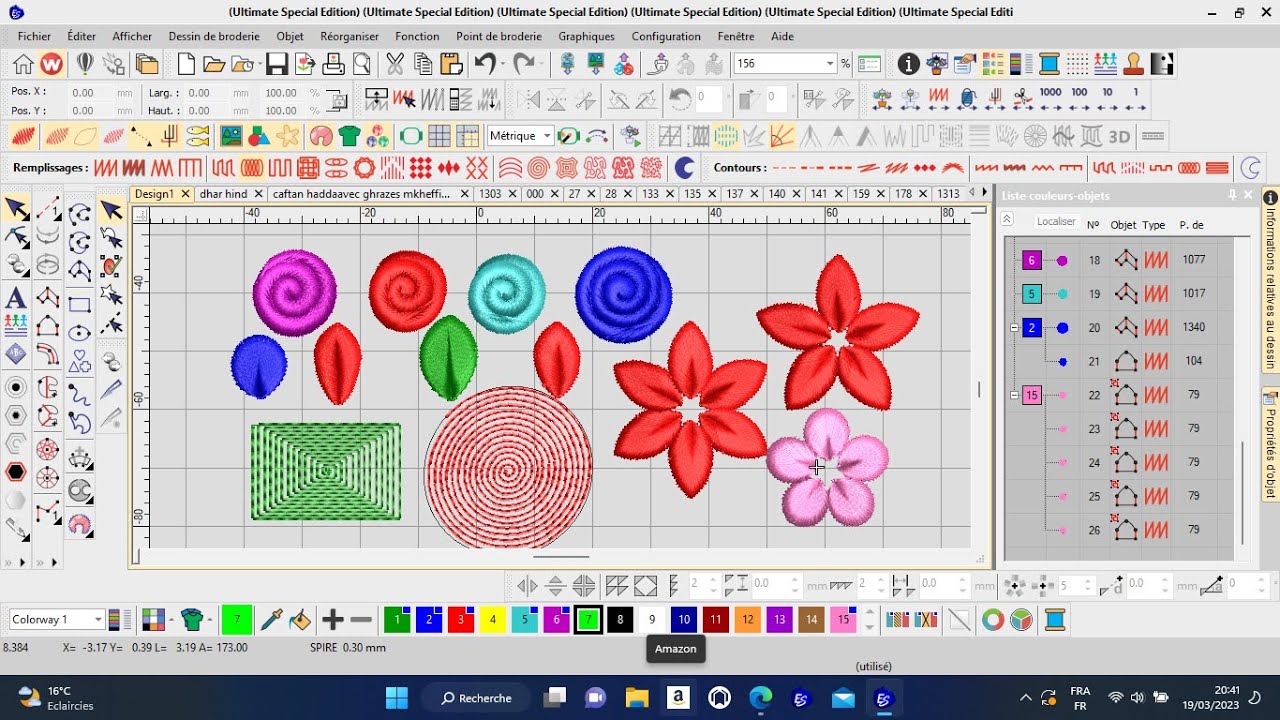Click the thread spool icon in top toolbar

coord(1049,64)
